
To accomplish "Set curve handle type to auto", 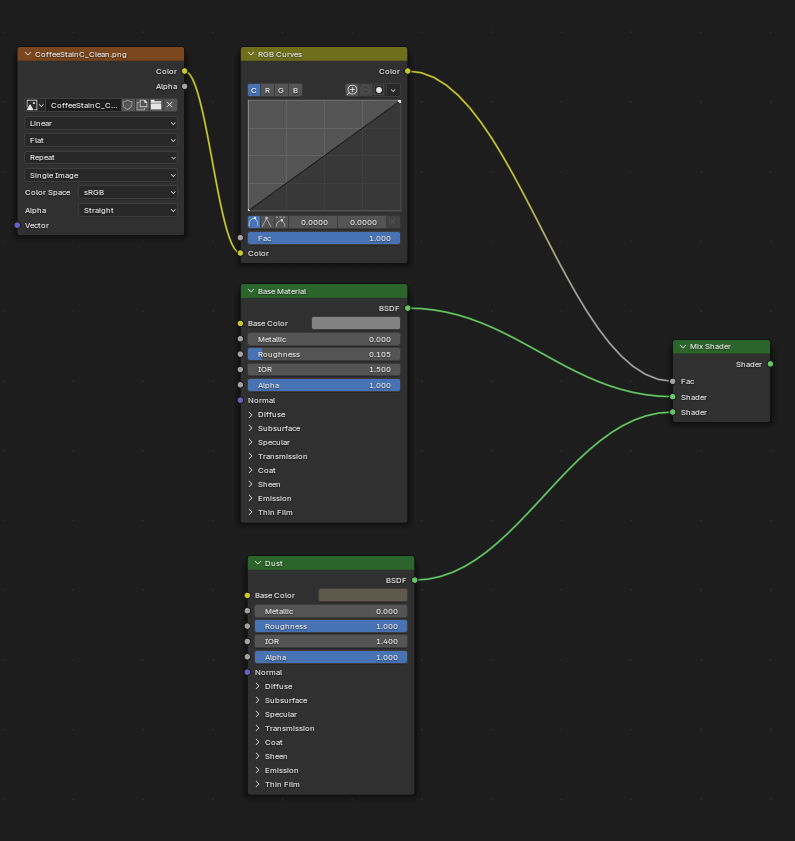I will point(254,222).
